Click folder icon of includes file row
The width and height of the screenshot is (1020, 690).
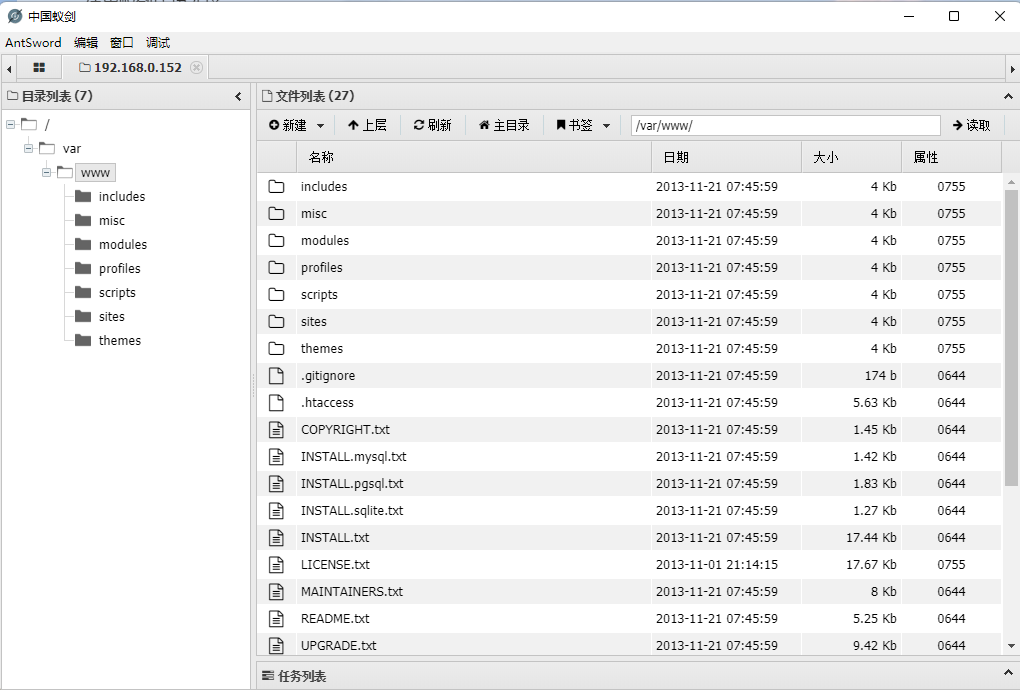[276, 187]
